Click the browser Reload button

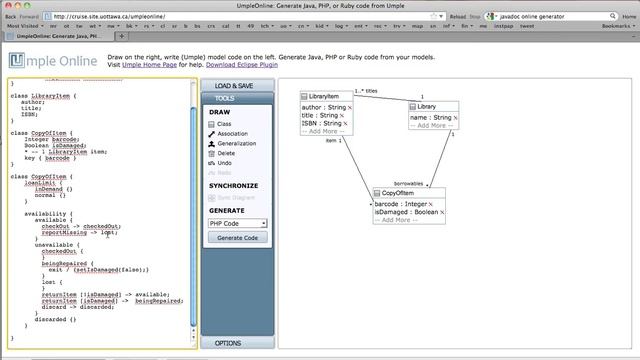pos(458,17)
